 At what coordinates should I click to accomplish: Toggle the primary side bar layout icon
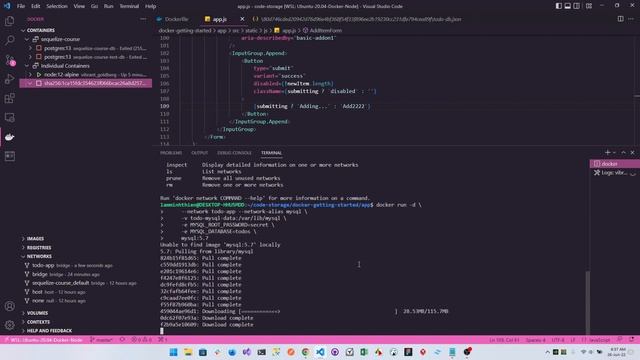click(559, 6)
